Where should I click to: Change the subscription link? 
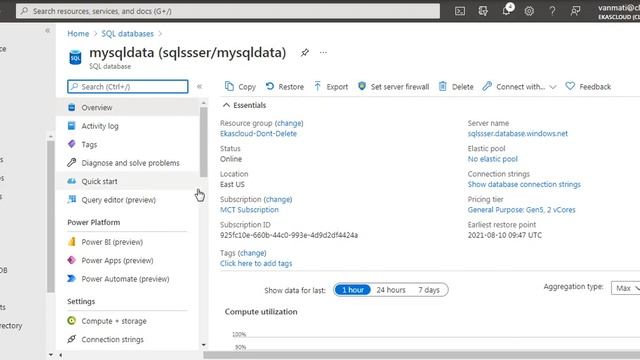click(x=278, y=199)
